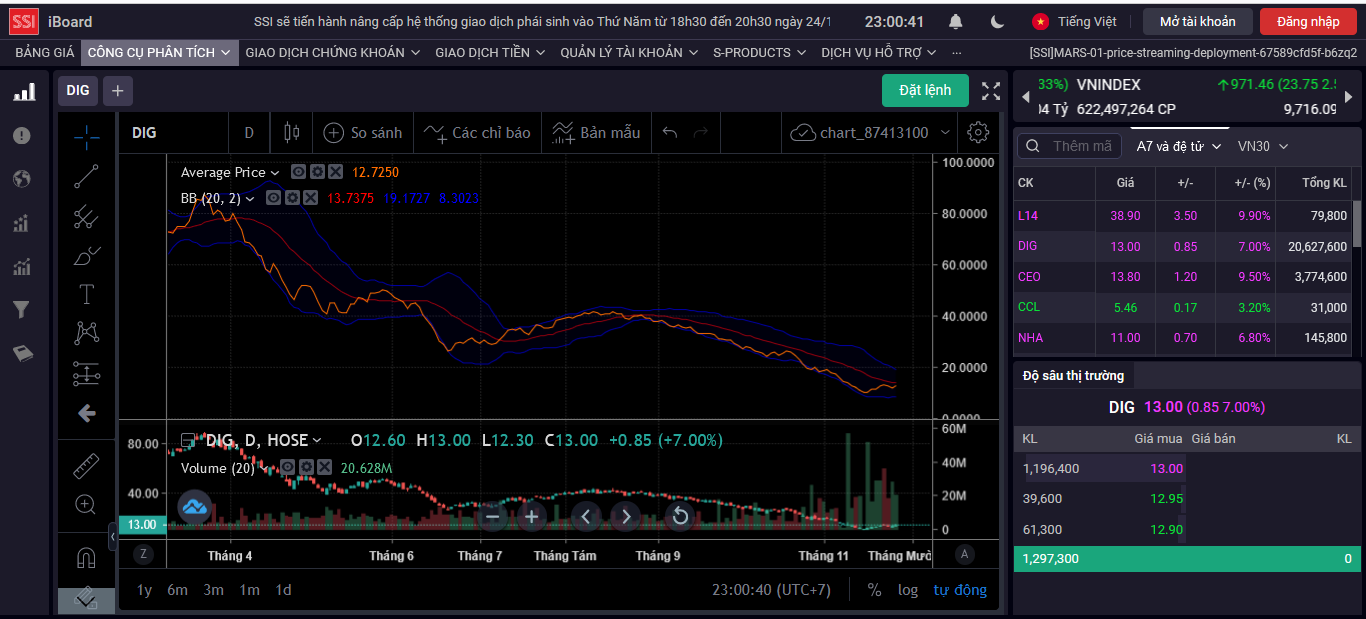The image size is (1366, 619).
Task: Open the DỊCH VỤ HỖ TRỢ menu
Action: pyautogui.click(x=879, y=52)
